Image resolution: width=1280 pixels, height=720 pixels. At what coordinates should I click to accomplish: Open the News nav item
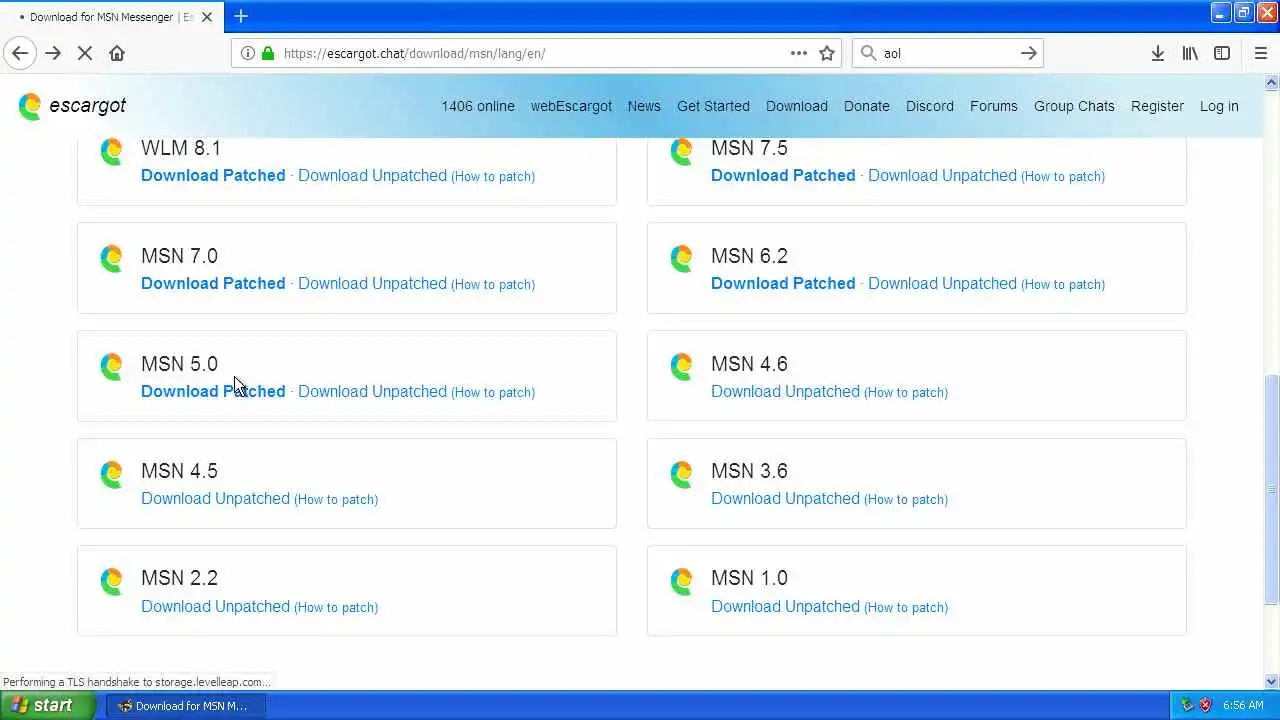click(644, 106)
